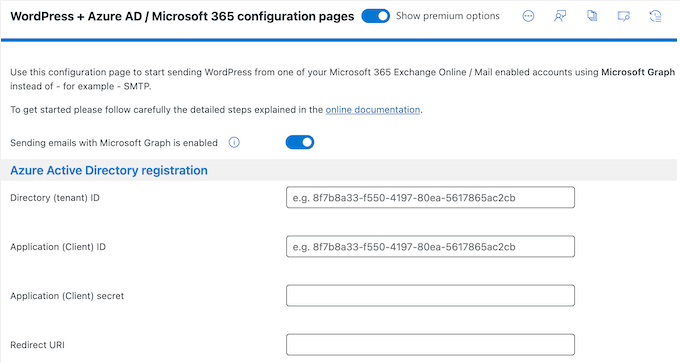Click the person feedback icon in header
Viewport: 680px width, 363px height.
[560, 16]
